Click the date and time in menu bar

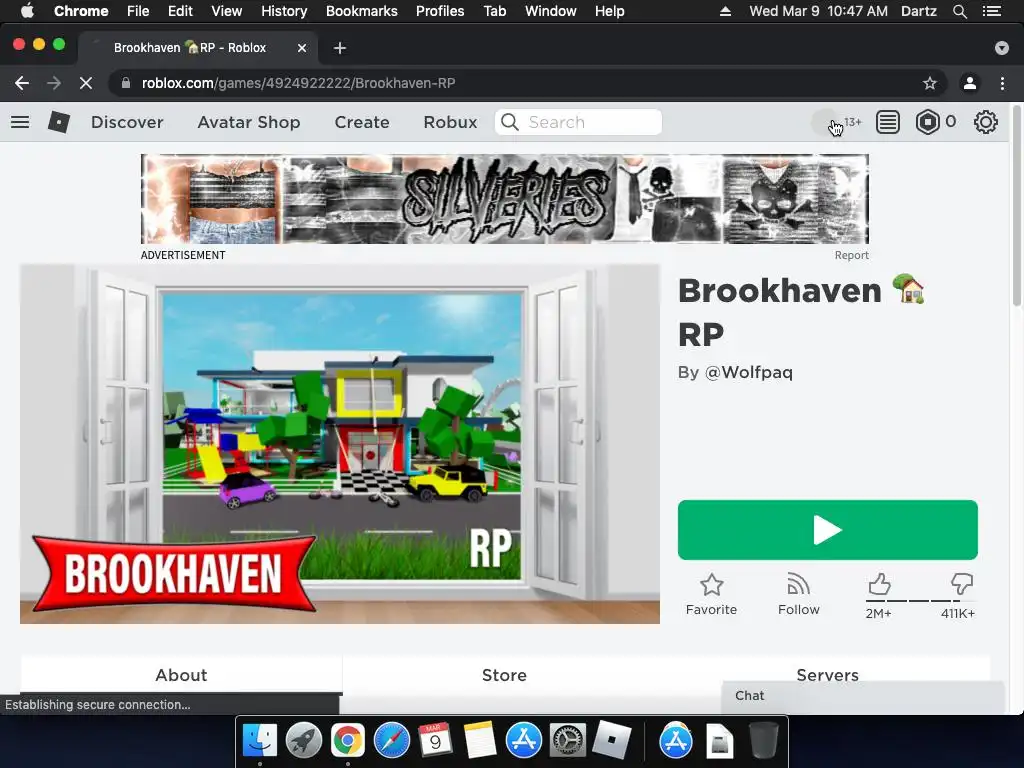[818, 11]
